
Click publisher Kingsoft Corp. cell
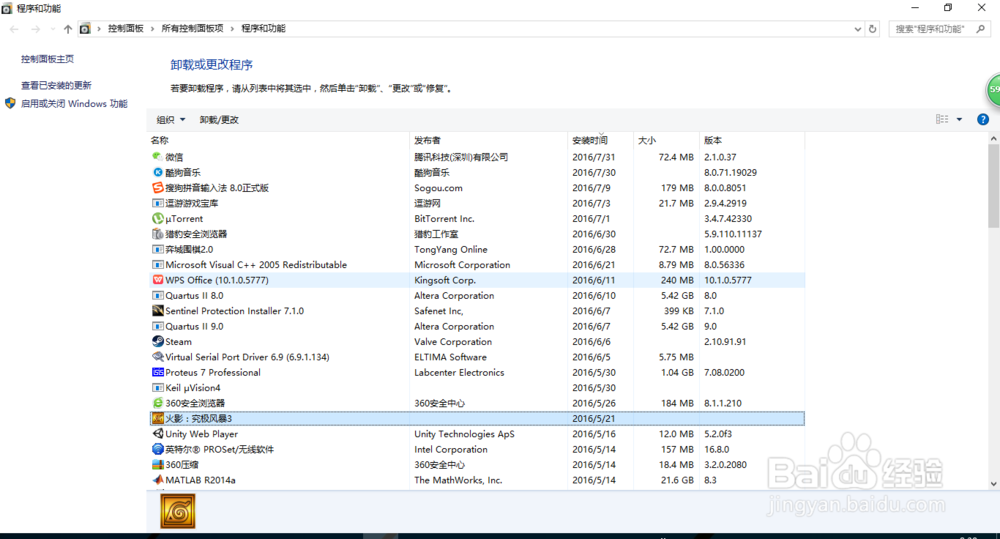pyautogui.click(x=445, y=280)
